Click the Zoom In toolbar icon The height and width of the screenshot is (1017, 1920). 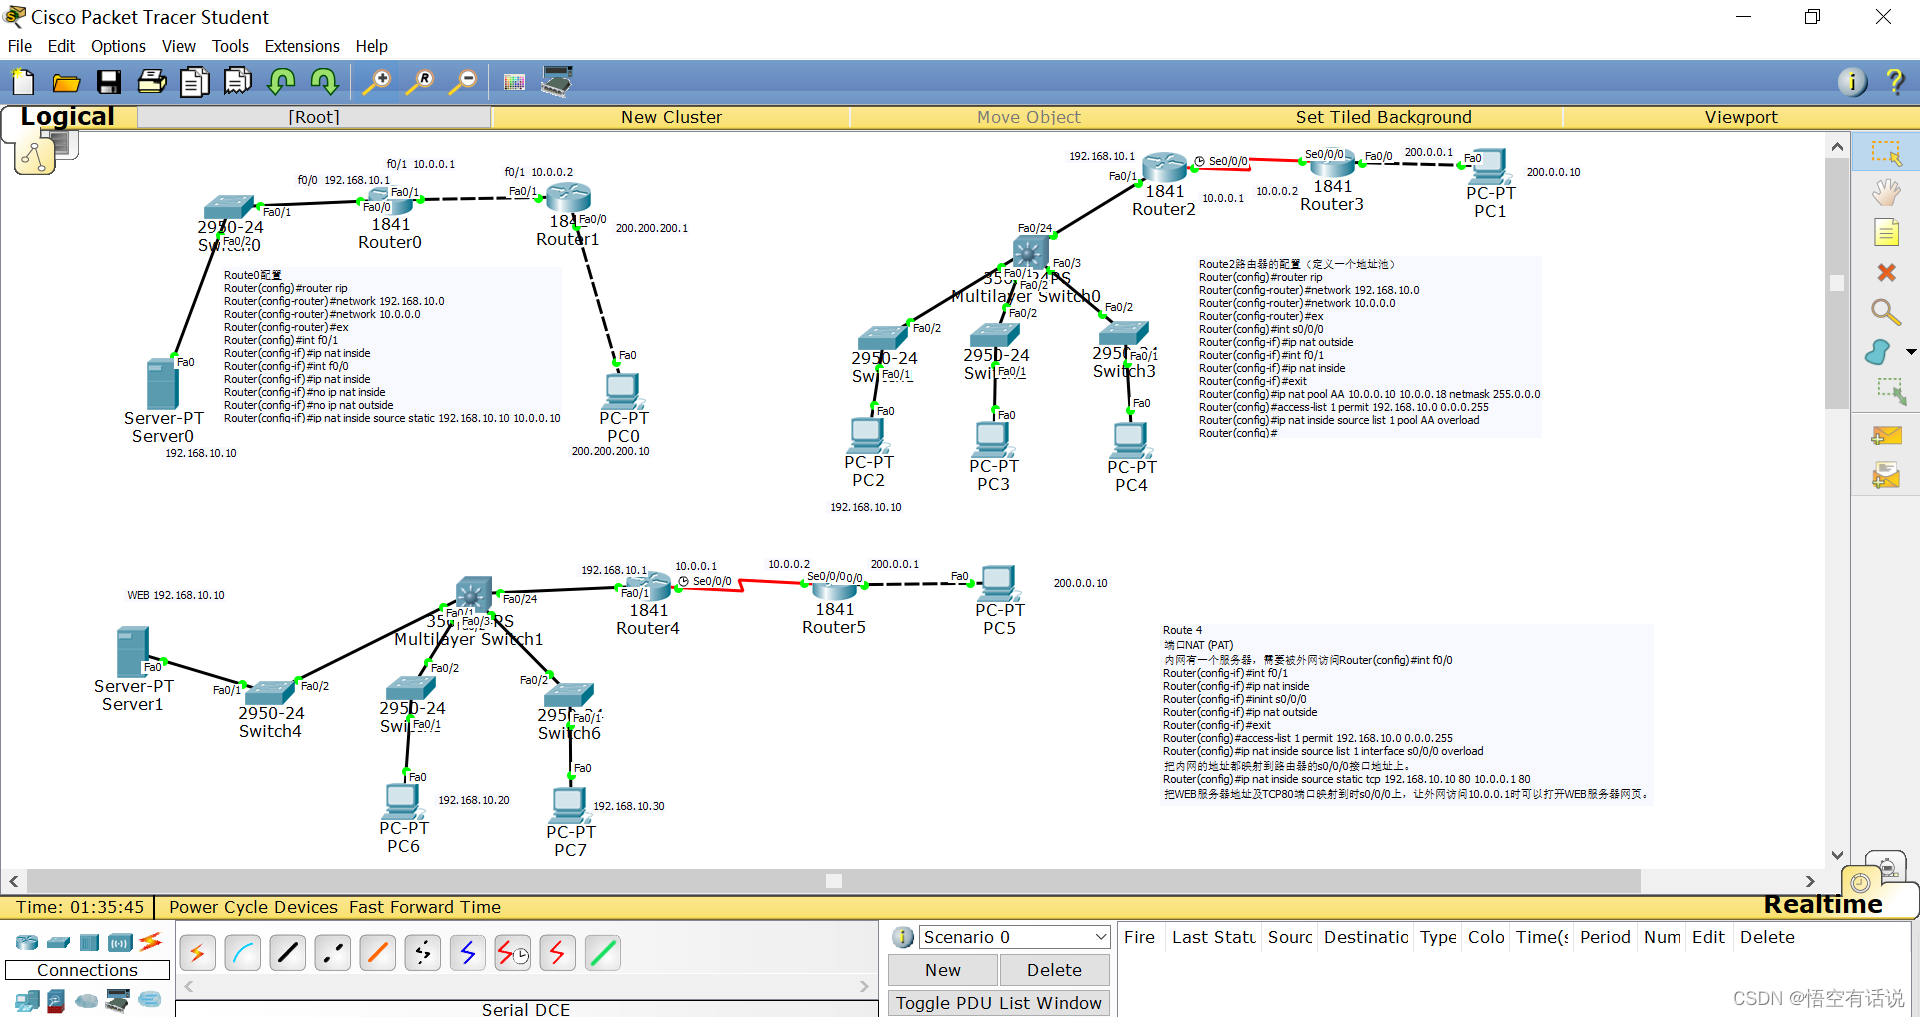tap(376, 81)
